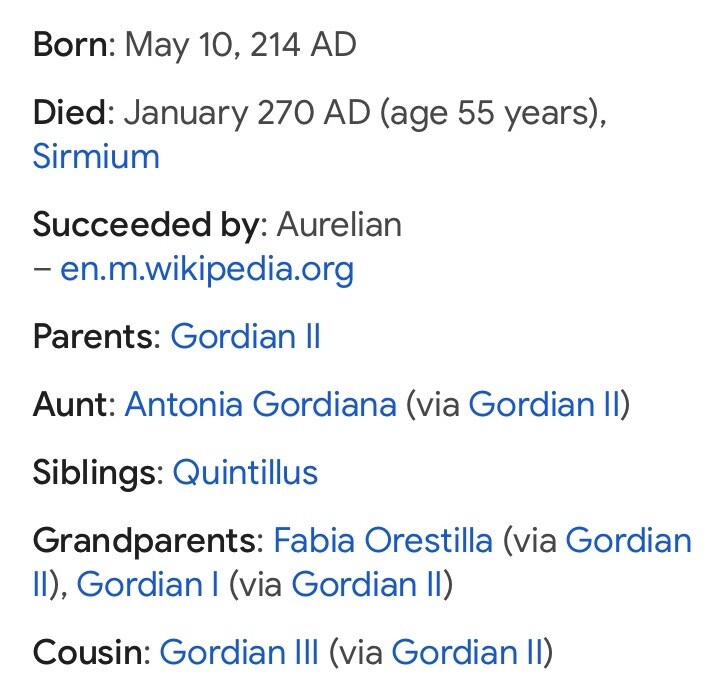The width and height of the screenshot is (709, 696).
Task: Open the Quintillus sibling link
Action: [245, 472]
